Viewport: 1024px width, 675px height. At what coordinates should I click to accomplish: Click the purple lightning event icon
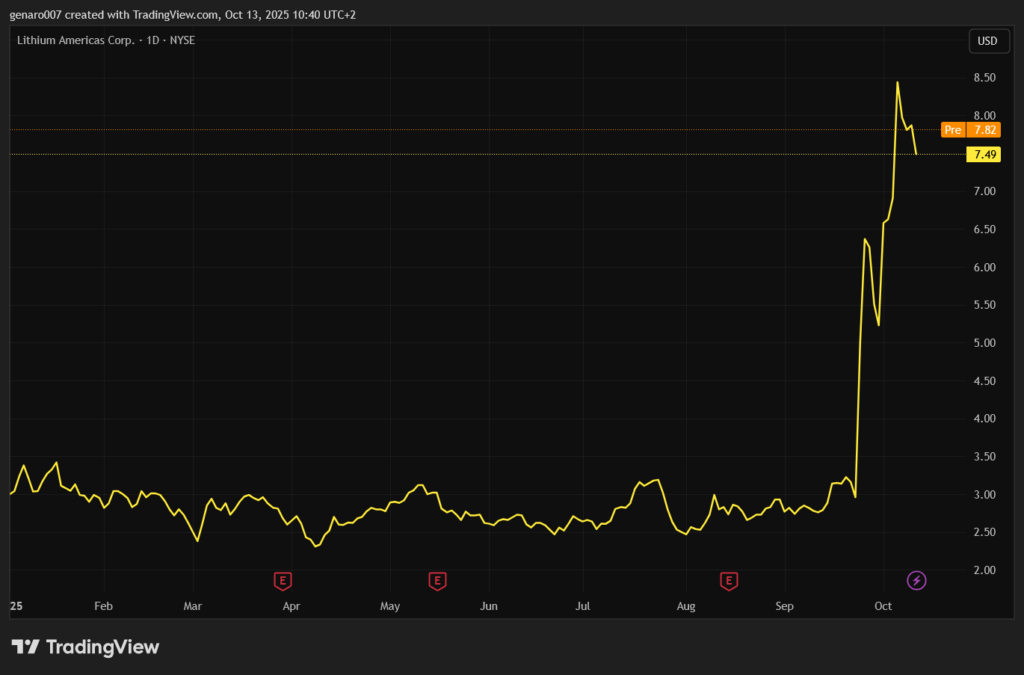[x=916, y=580]
